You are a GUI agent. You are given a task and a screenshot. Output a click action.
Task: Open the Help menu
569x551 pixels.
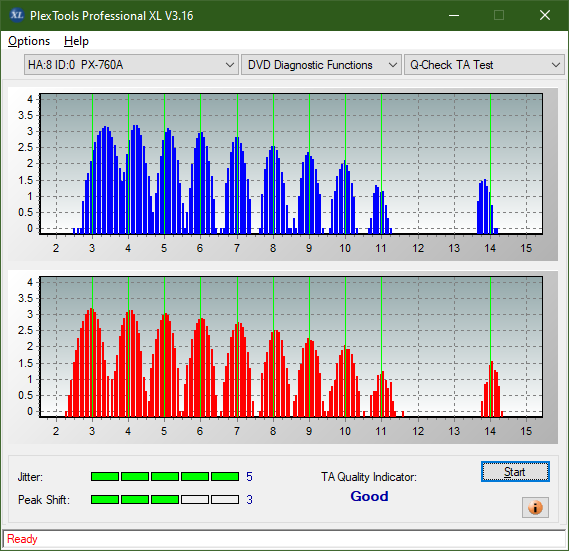(x=76, y=41)
